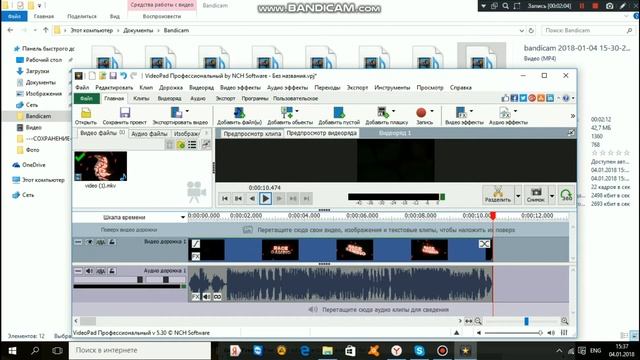Expand toolbar overflow chevron at right
640x360 pixels.
(x=573, y=116)
